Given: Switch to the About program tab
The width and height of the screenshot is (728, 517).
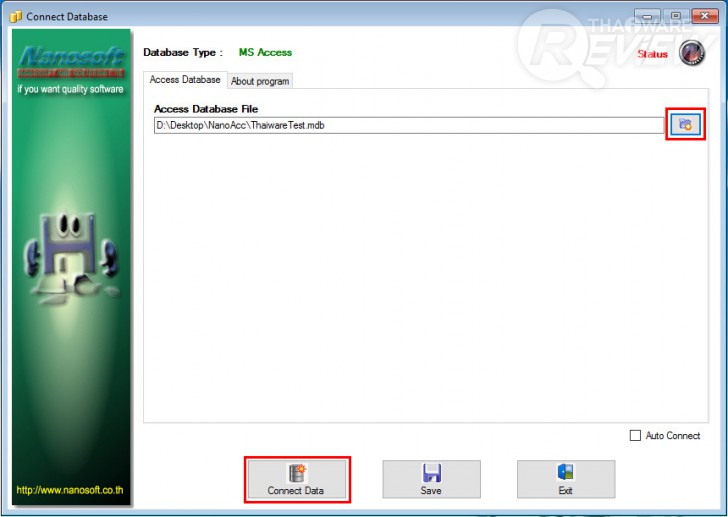Looking at the screenshot, I should (x=260, y=81).
